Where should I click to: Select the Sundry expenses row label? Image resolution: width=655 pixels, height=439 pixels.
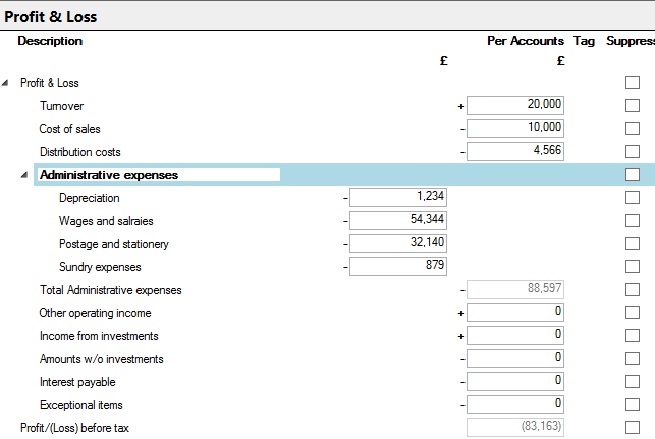tap(100, 267)
